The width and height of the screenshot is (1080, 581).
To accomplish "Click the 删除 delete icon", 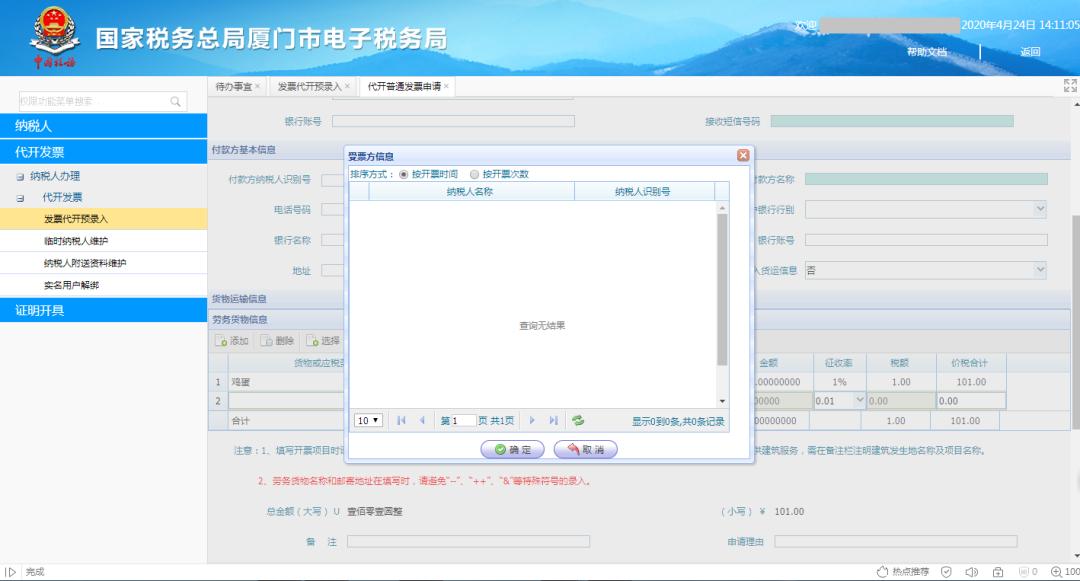I will point(265,339).
